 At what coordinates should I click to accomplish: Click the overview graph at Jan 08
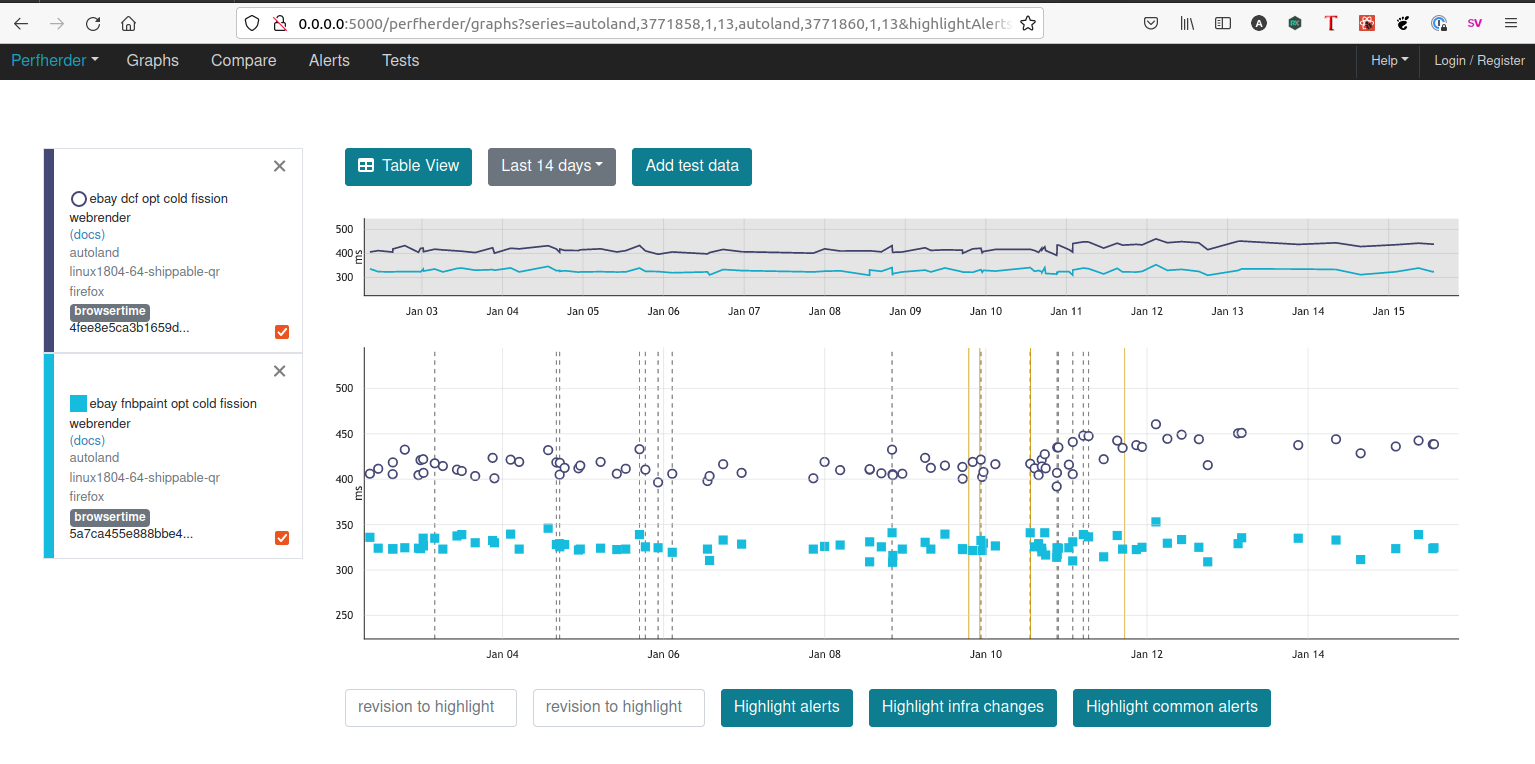[x=824, y=258]
